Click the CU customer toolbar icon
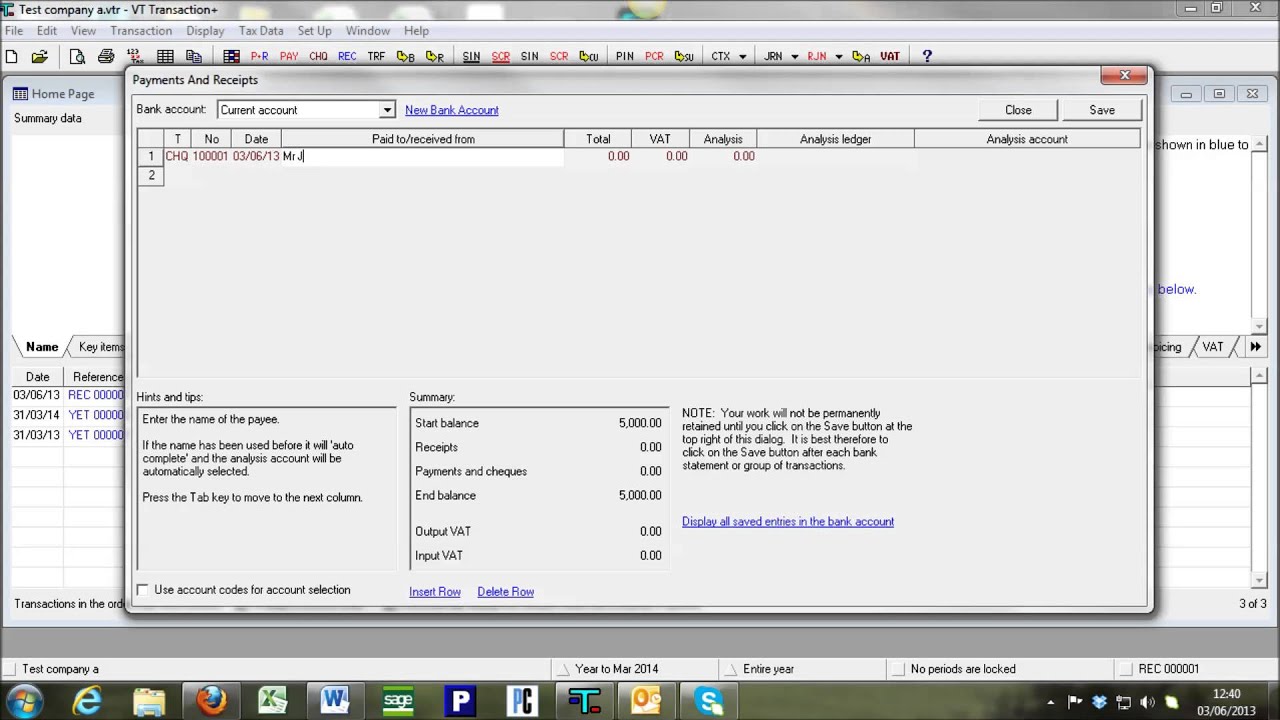This screenshot has height=720, width=1280. pos(589,57)
